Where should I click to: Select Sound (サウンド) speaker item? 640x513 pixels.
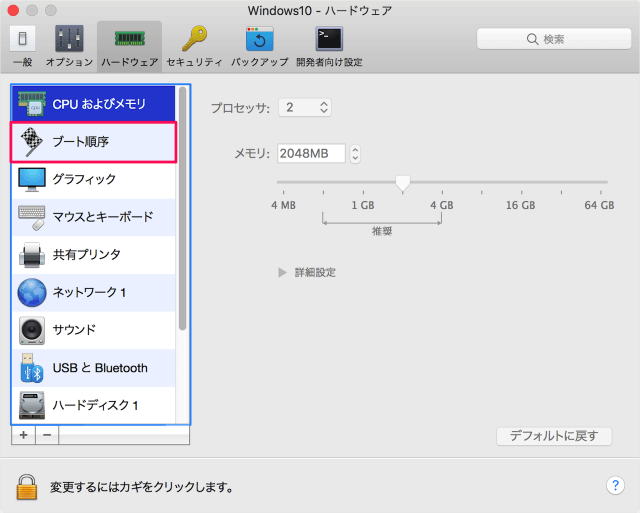click(x=93, y=329)
